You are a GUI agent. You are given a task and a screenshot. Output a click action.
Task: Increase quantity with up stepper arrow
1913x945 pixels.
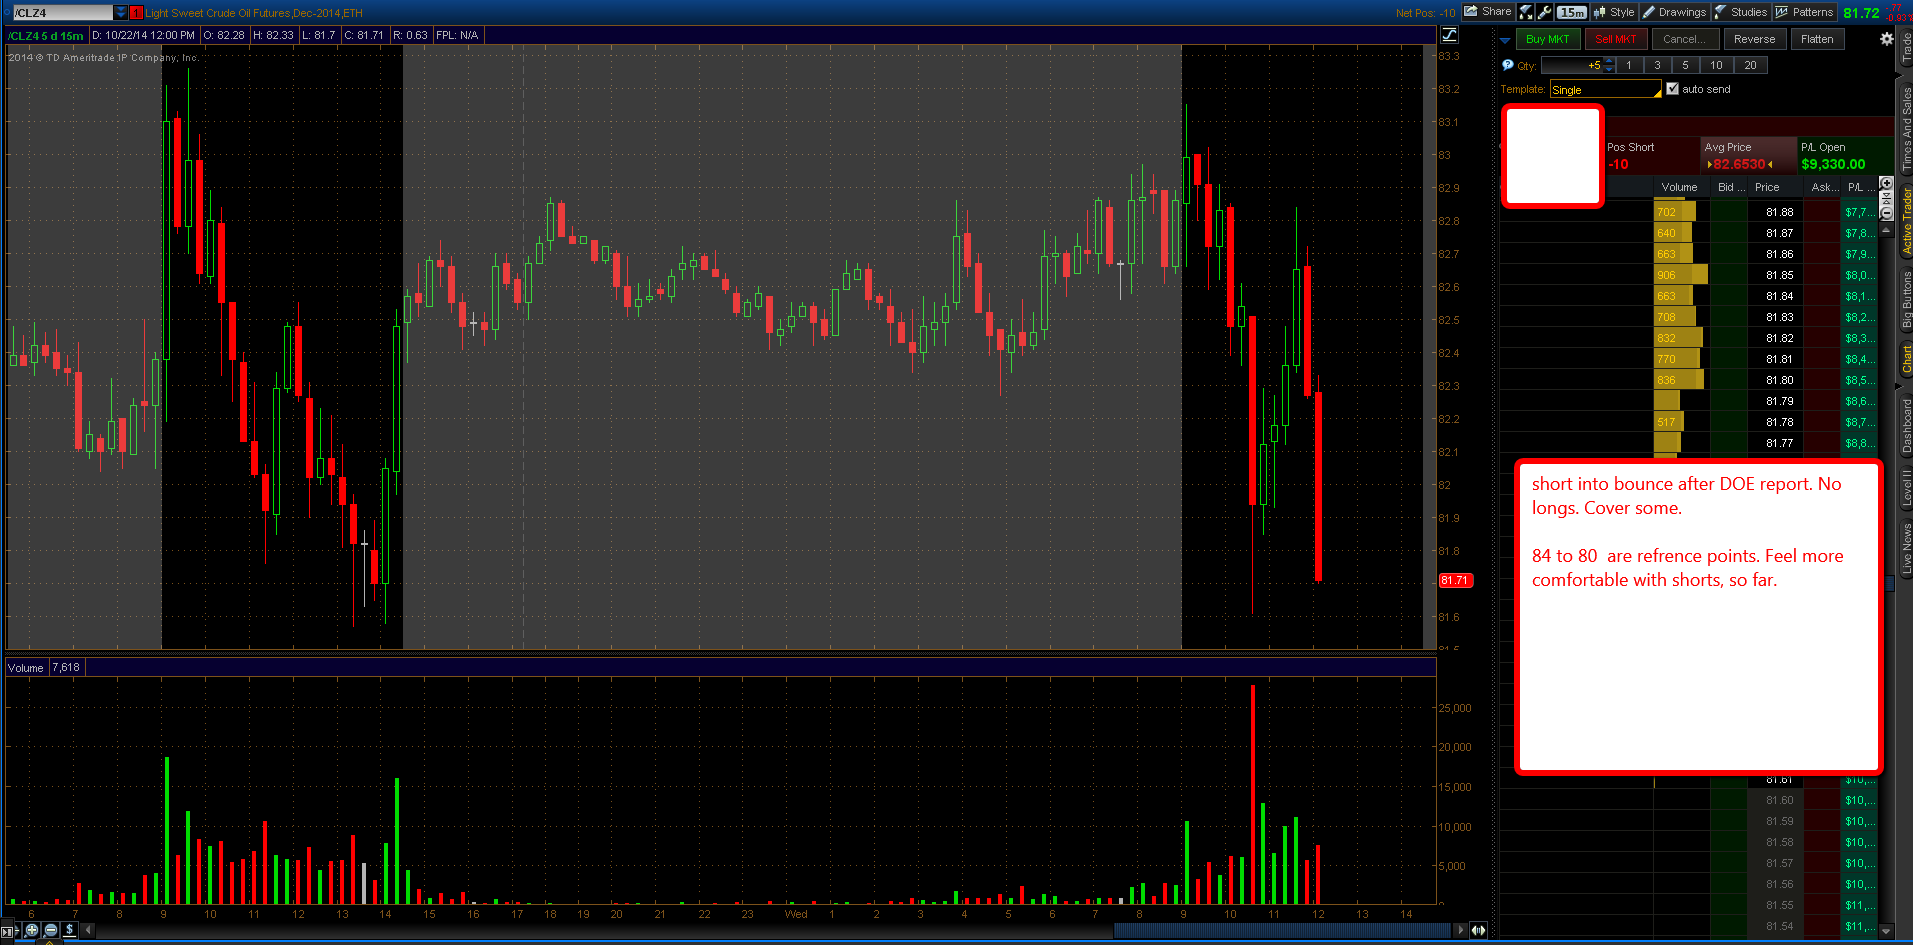1609,61
